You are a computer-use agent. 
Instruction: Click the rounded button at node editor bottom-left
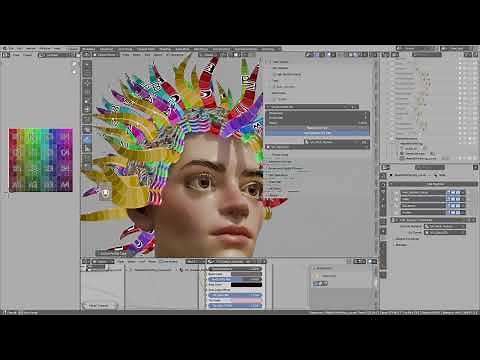pos(99,305)
